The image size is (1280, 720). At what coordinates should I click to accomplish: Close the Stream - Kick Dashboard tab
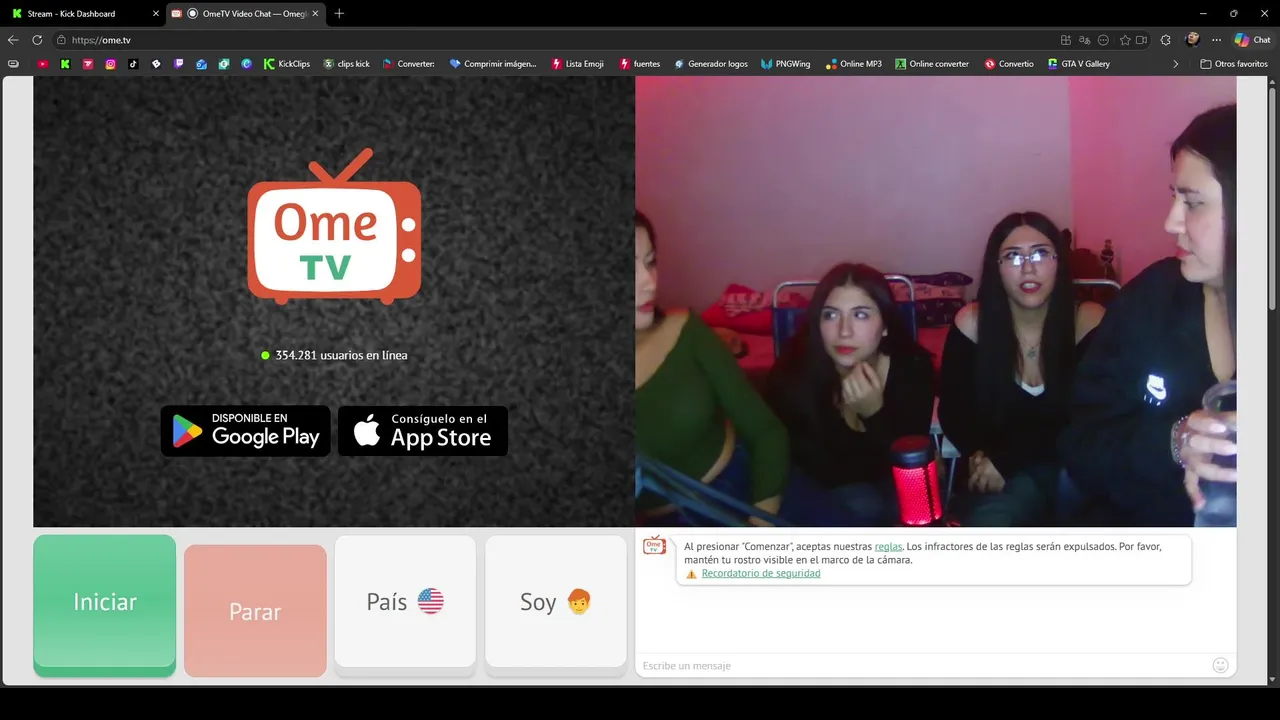155,14
